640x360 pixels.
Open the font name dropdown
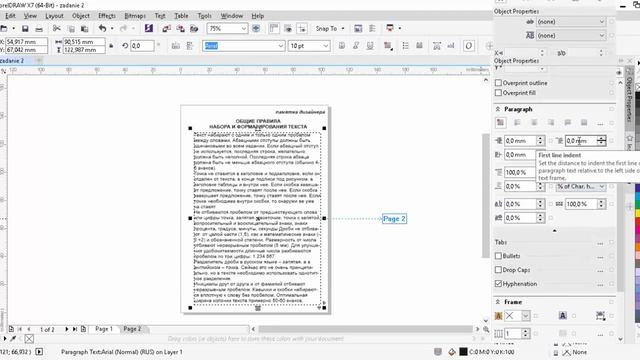pos(281,46)
